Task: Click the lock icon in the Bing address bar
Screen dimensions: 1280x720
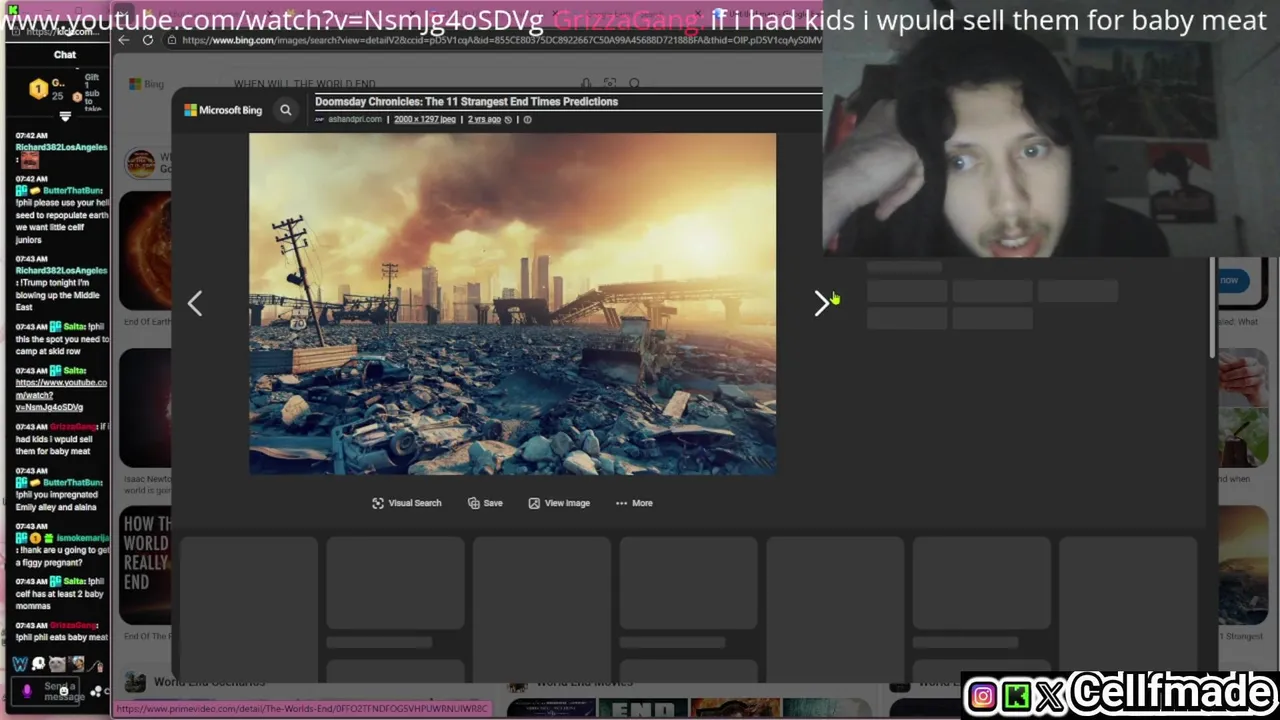Action: tap(172, 40)
